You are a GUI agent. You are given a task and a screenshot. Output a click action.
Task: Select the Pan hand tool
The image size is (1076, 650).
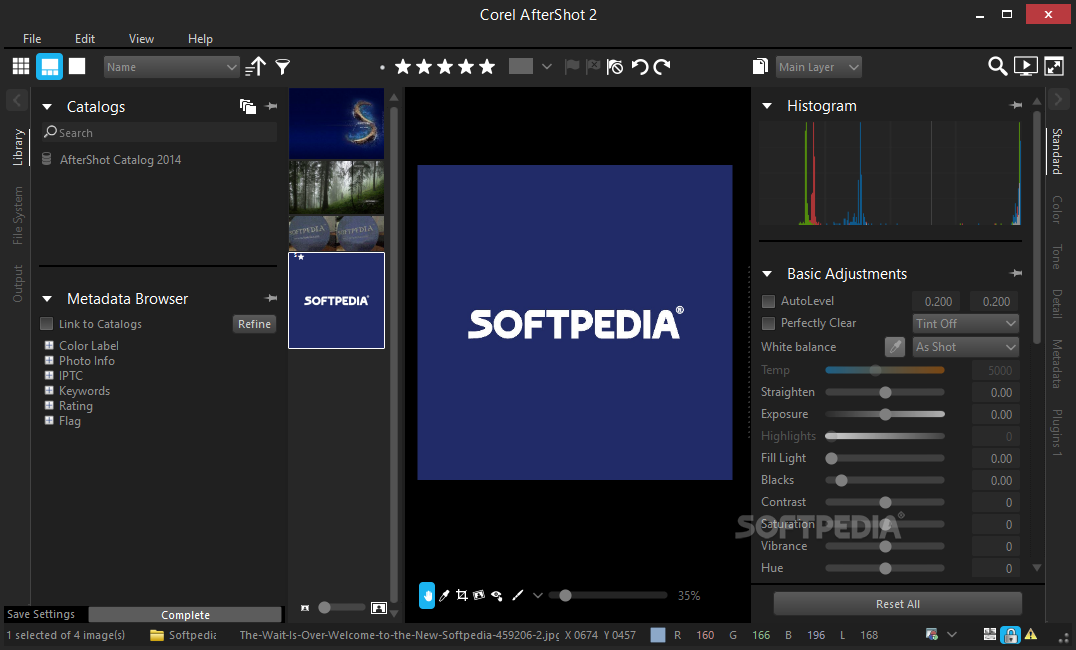pyautogui.click(x=427, y=595)
